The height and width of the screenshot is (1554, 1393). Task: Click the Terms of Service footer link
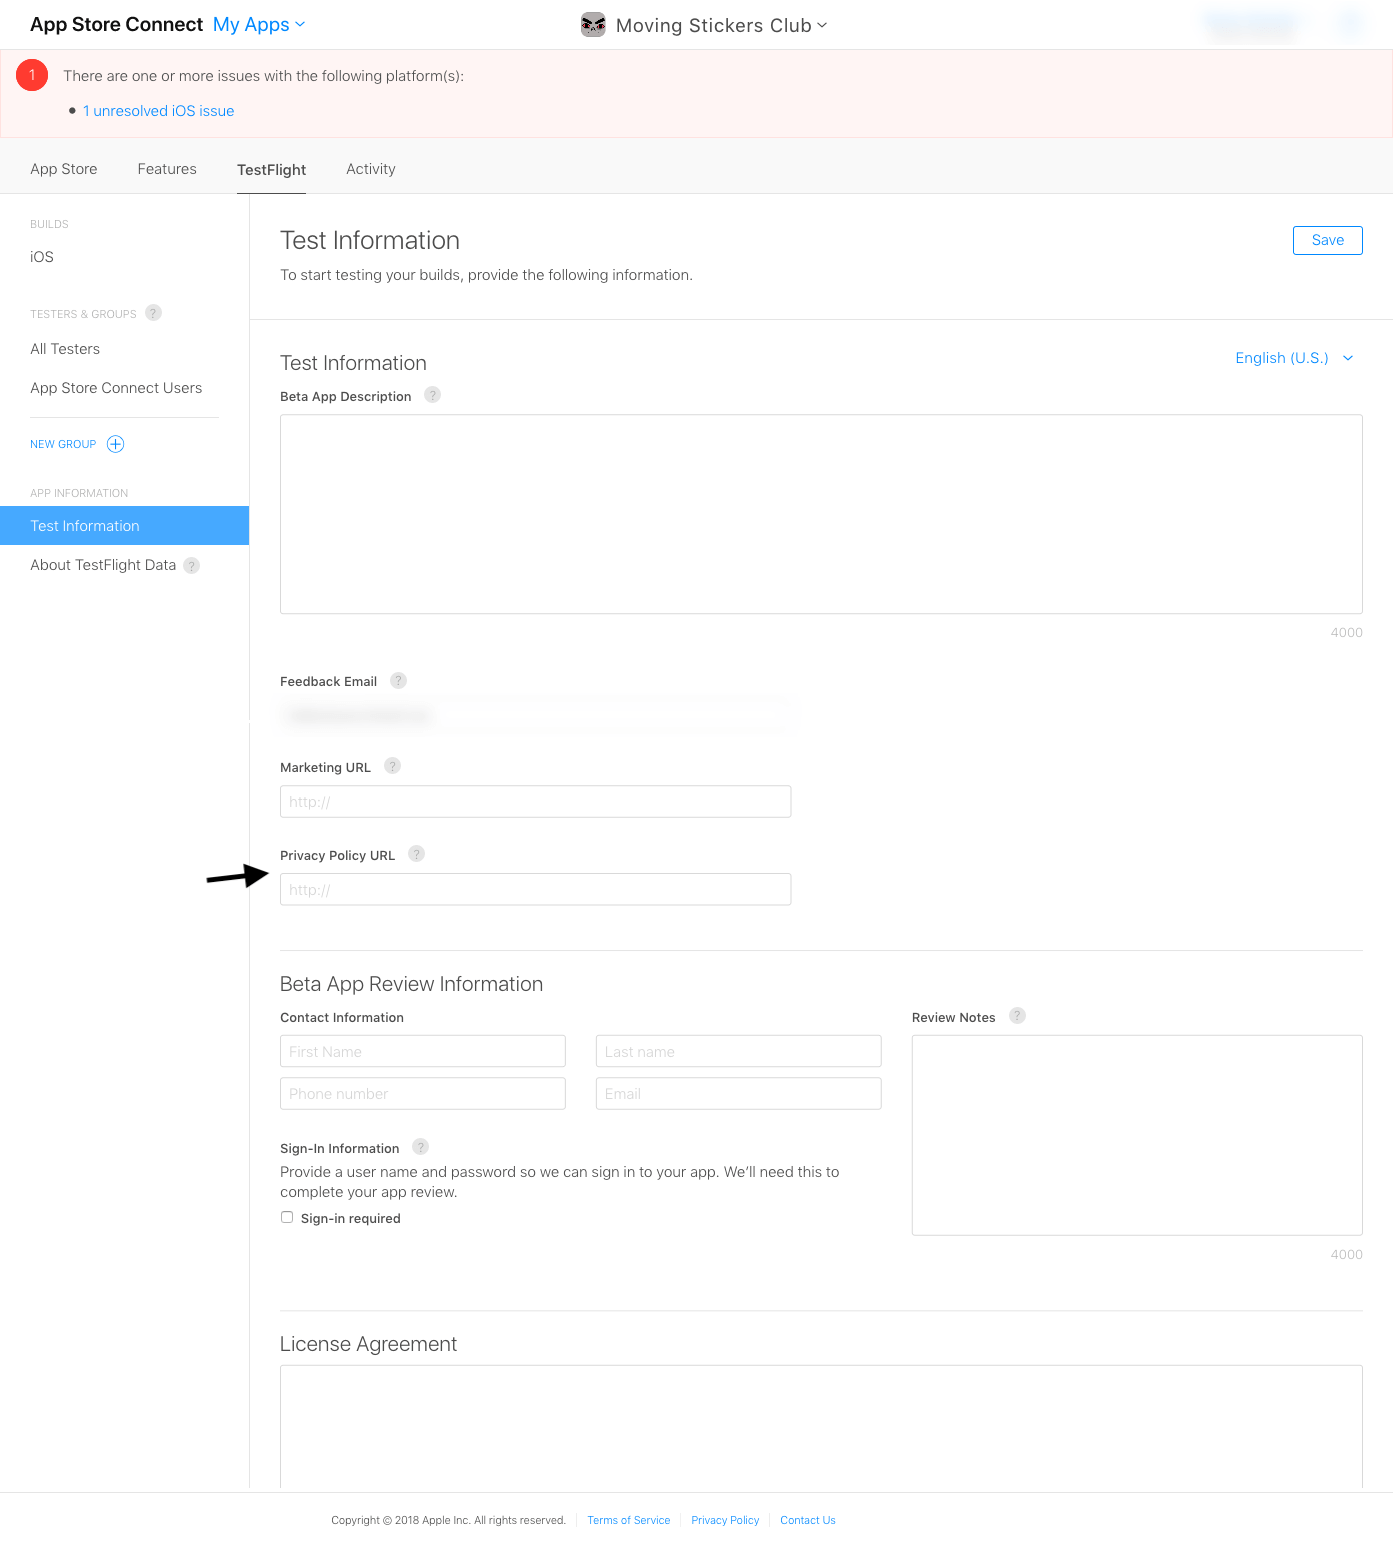click(x=628, y=1519)
